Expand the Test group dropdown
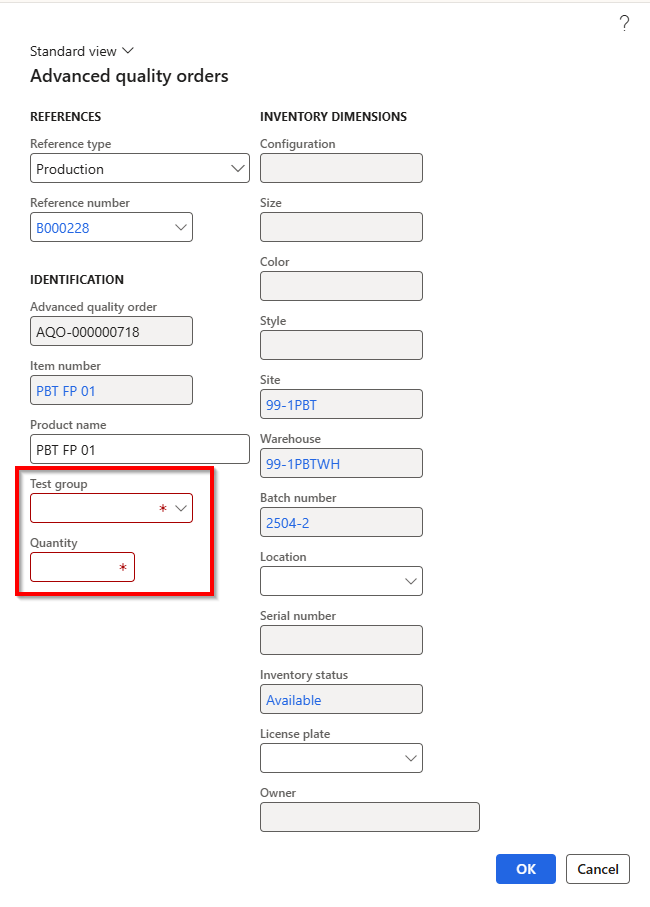This screenshot has height=907, width=650. pyautogui.click(x=181, y=509)
